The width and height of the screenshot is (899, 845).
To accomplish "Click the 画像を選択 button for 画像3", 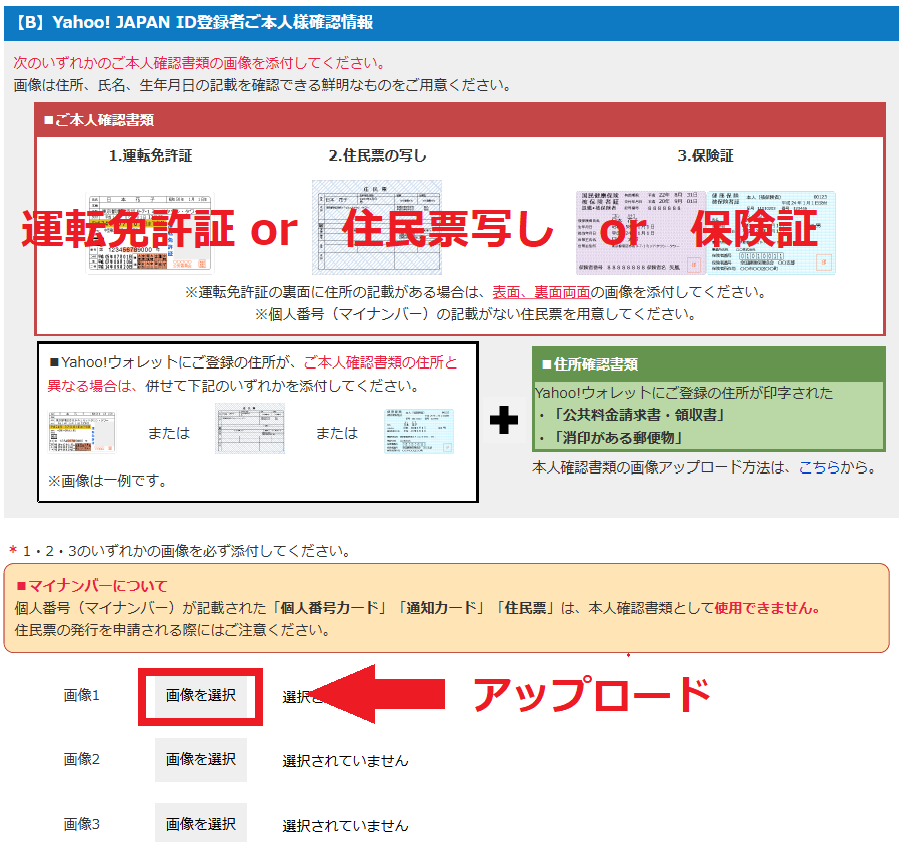I will [201, 822].
